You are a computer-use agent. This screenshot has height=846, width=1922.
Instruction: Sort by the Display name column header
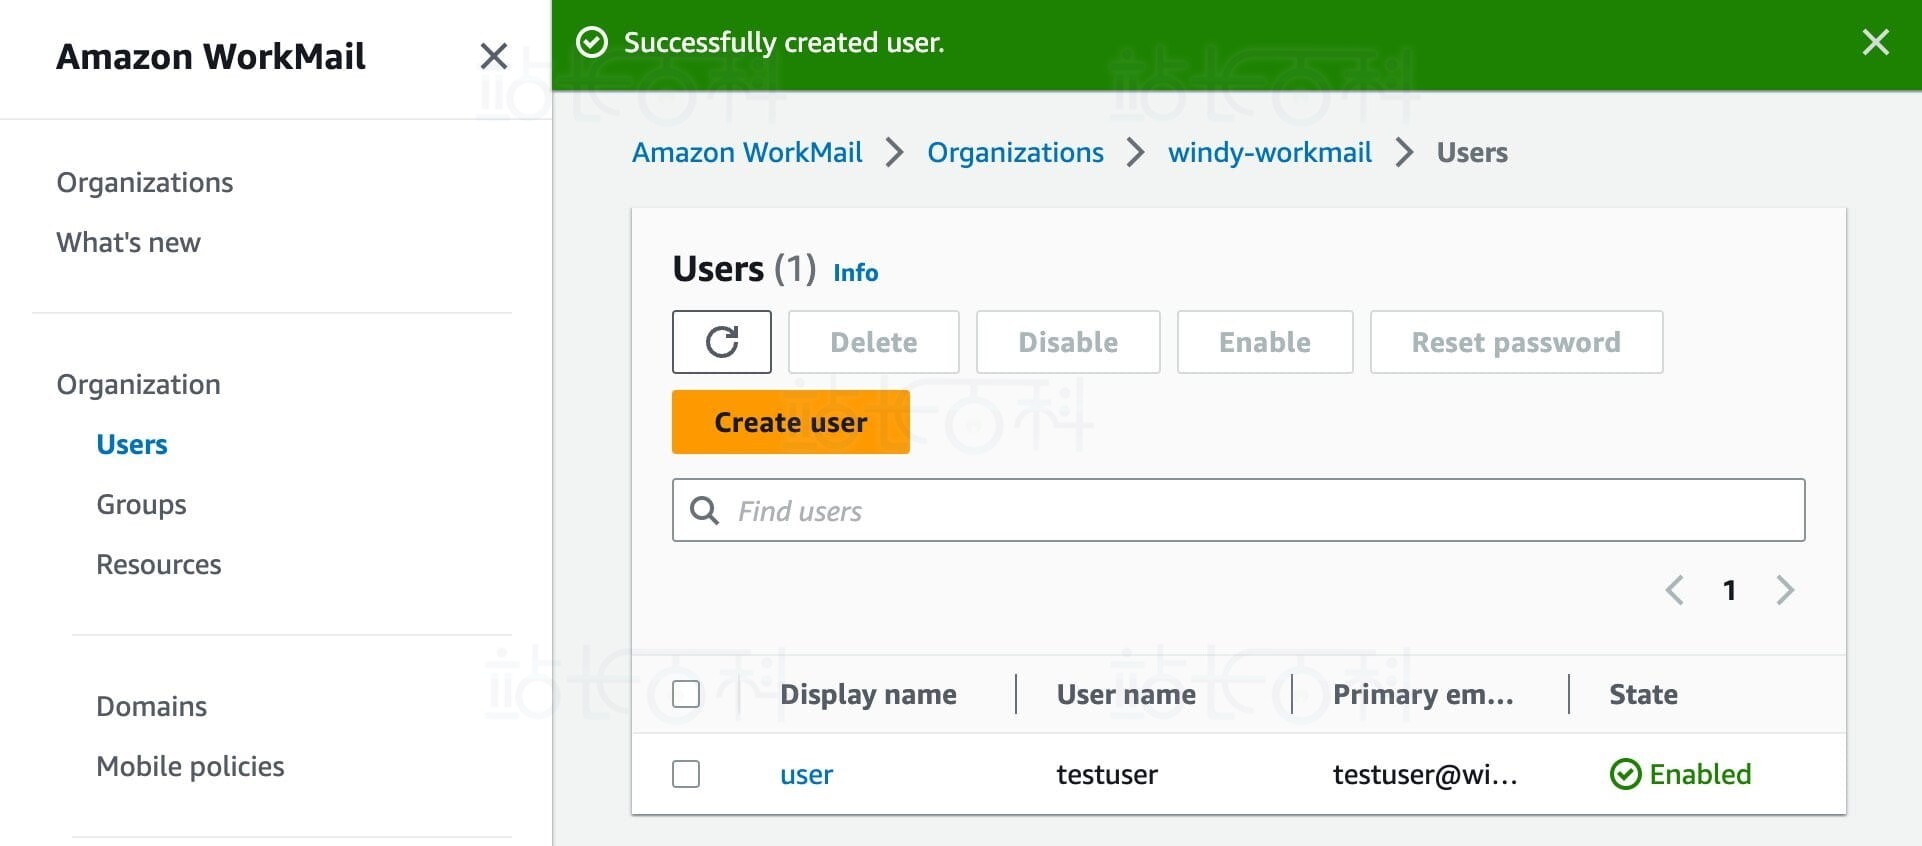[868, 694]
